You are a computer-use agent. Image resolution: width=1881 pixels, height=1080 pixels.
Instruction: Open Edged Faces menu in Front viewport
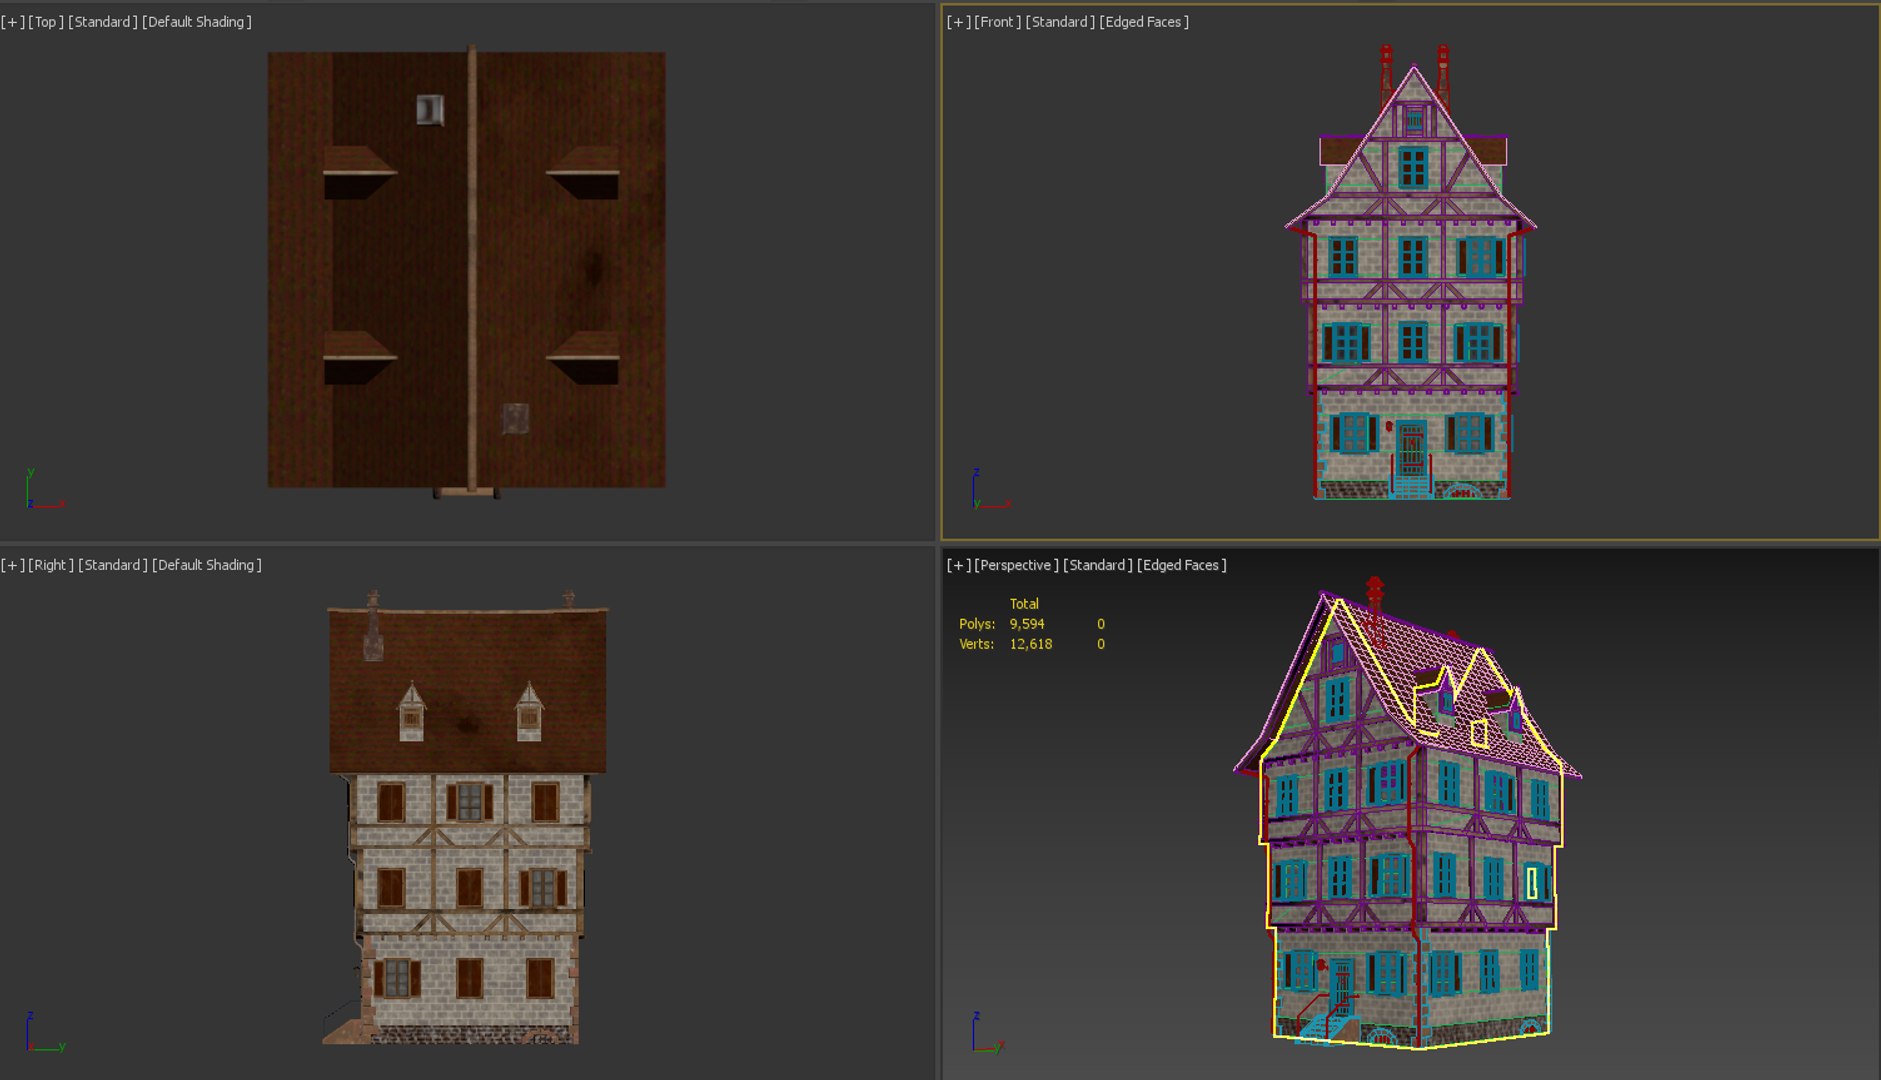pos(1144,22)
